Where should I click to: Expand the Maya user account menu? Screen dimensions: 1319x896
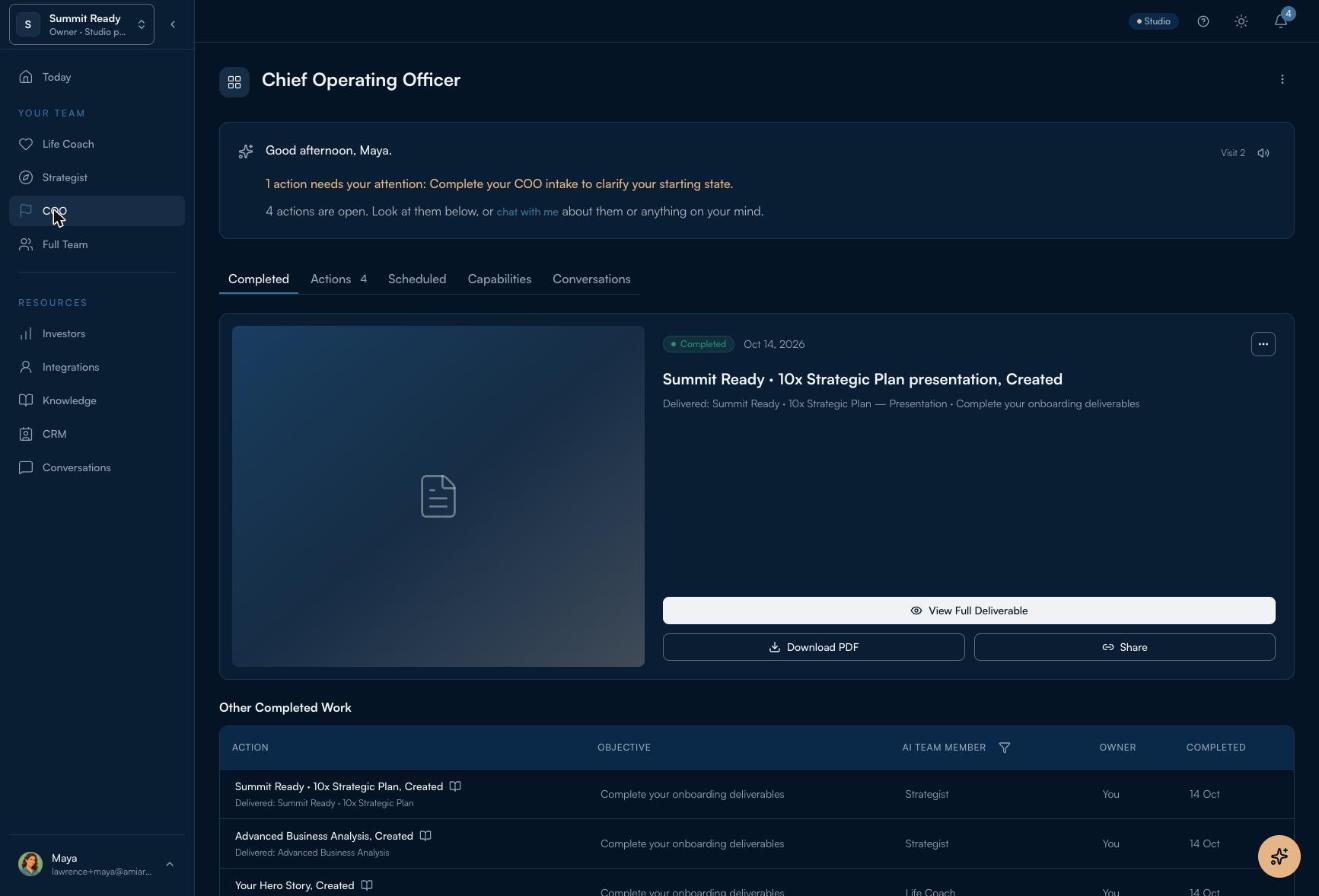[x=97, y=864]
